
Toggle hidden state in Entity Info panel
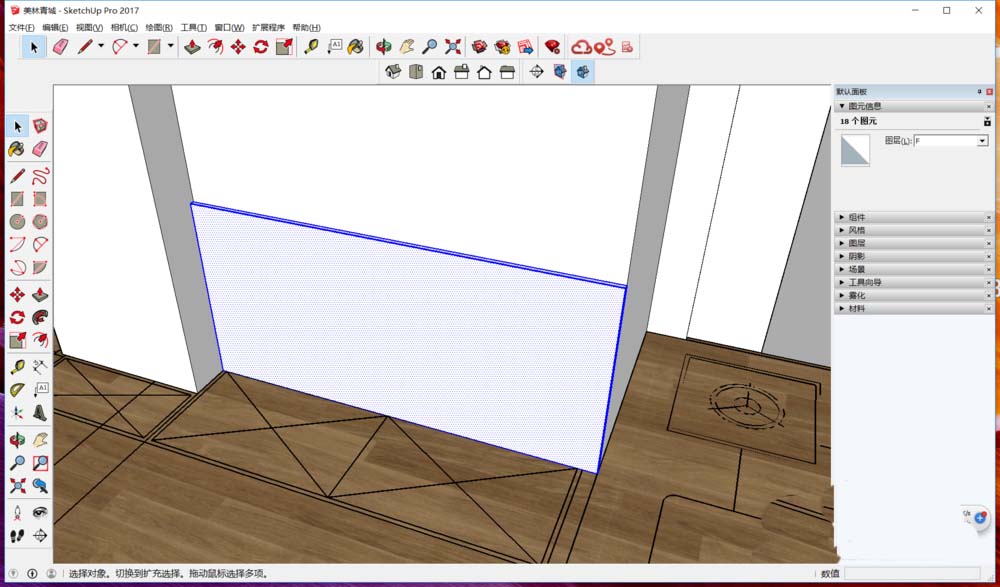coord(988,120)
